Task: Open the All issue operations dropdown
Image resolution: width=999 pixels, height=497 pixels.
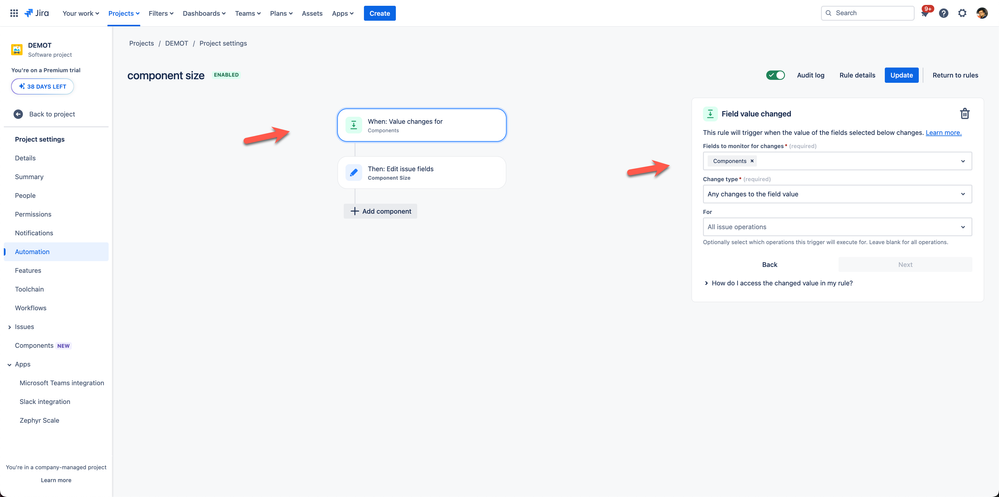Action: [837, 227]
